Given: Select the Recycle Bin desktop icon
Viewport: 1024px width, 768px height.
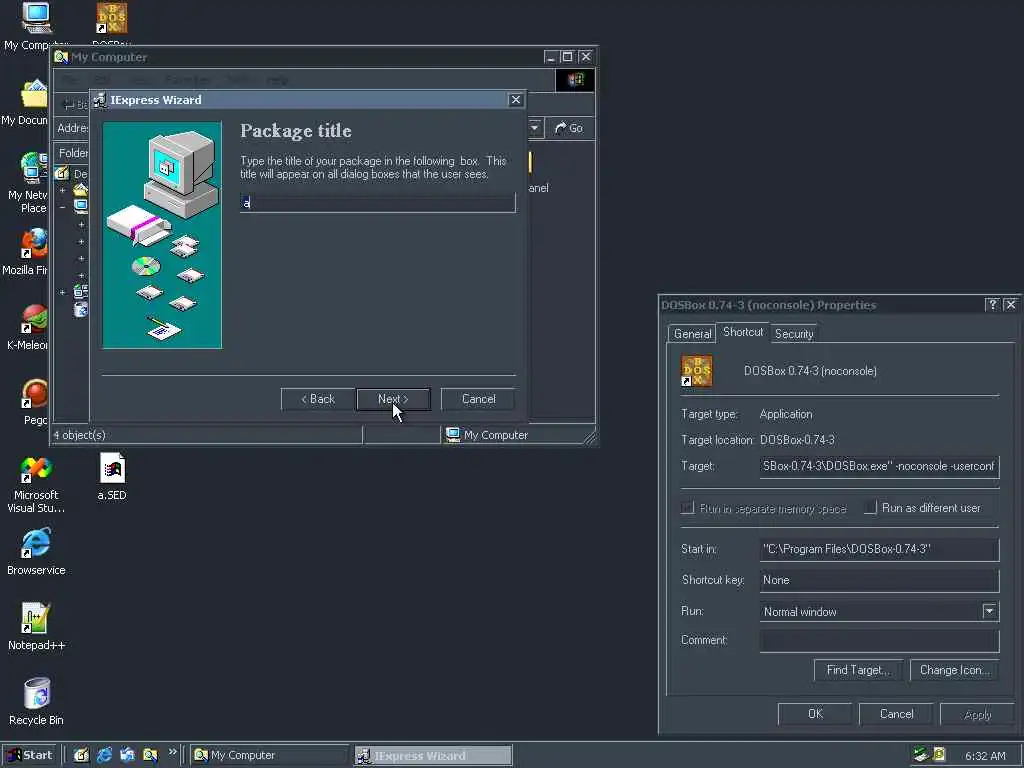Looking at the screenshot, I should pos(37,693).
